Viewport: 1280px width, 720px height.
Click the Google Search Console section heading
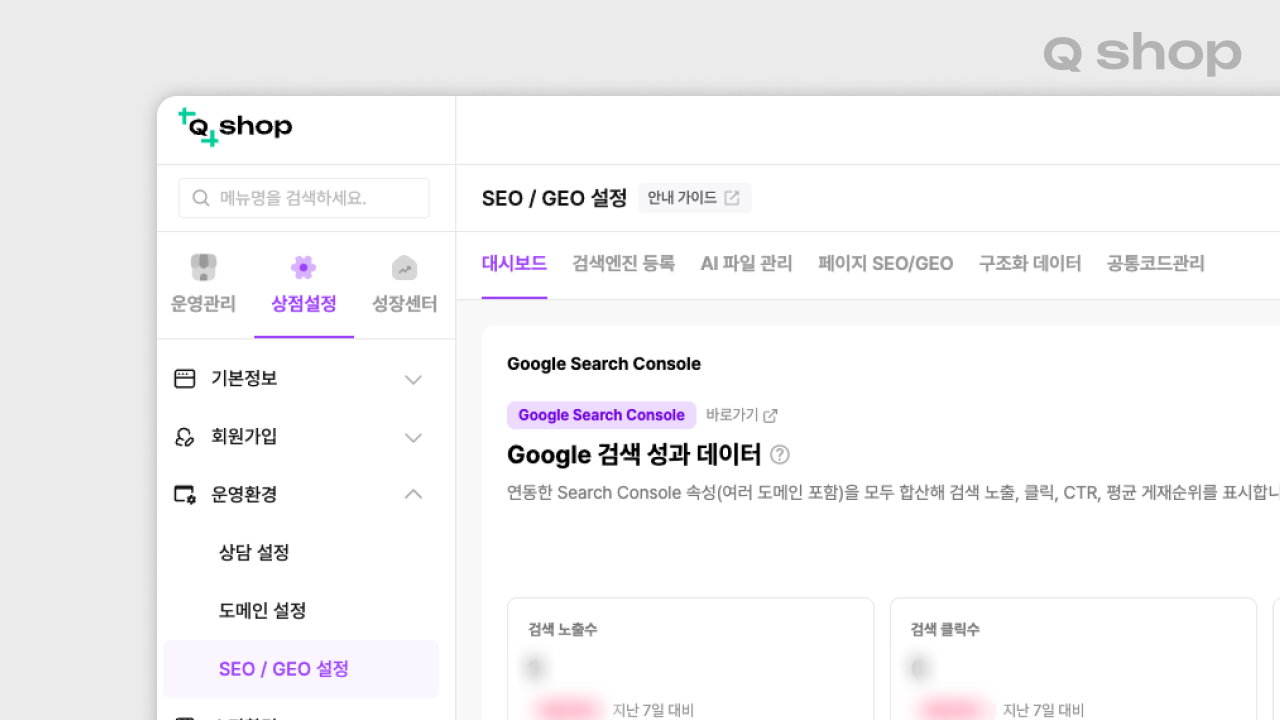coord(604,364)
